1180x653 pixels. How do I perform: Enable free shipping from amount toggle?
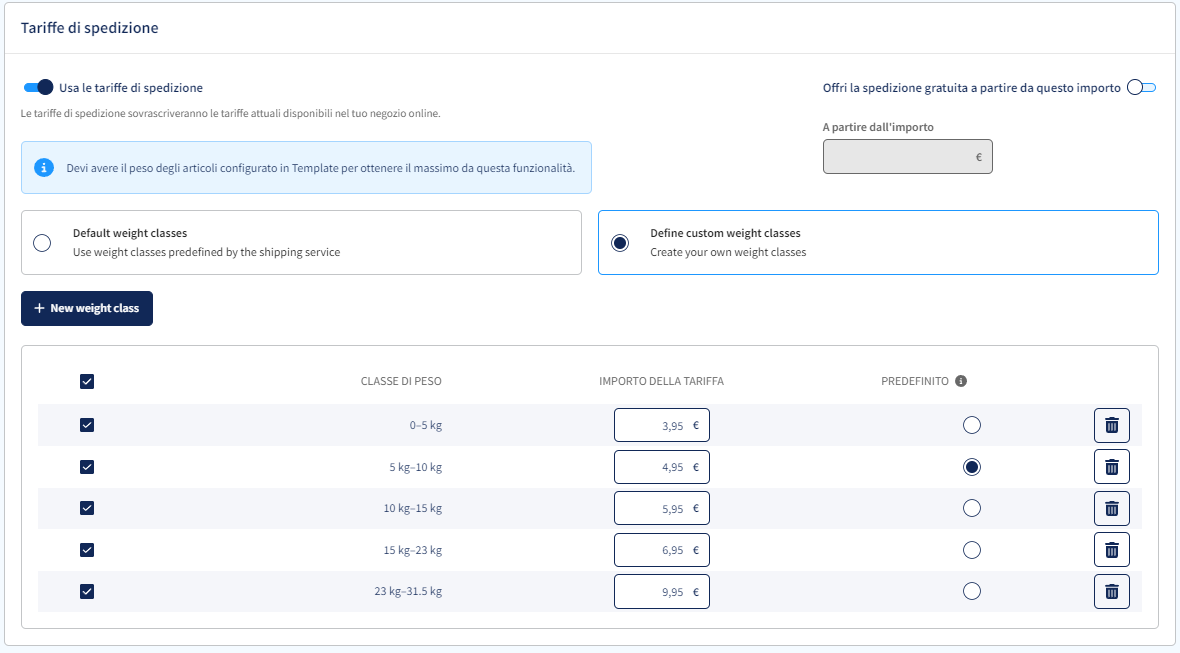pos(1141,87)
